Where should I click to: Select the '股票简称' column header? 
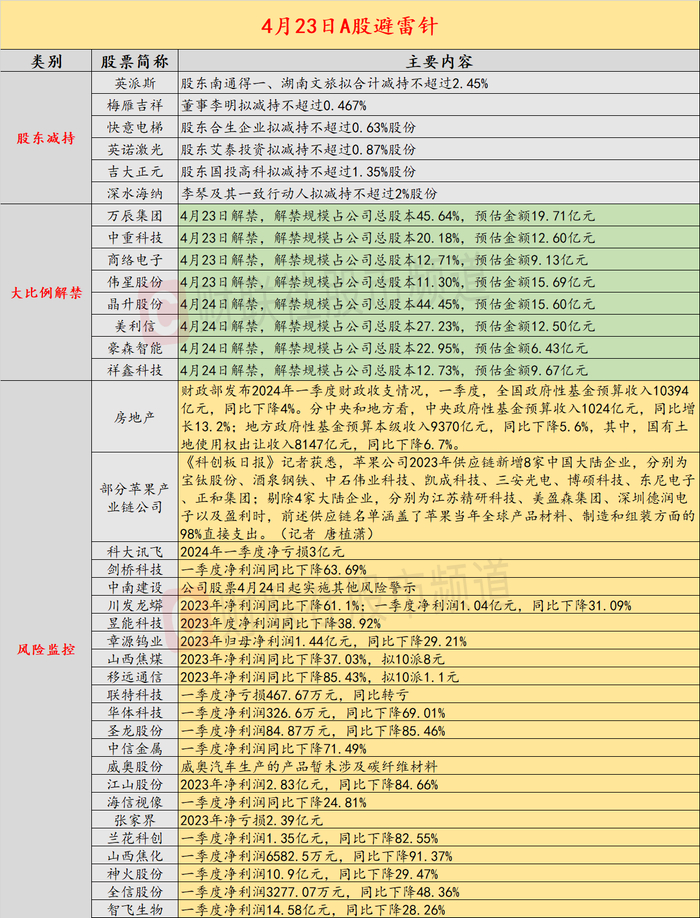coord(135,61)
